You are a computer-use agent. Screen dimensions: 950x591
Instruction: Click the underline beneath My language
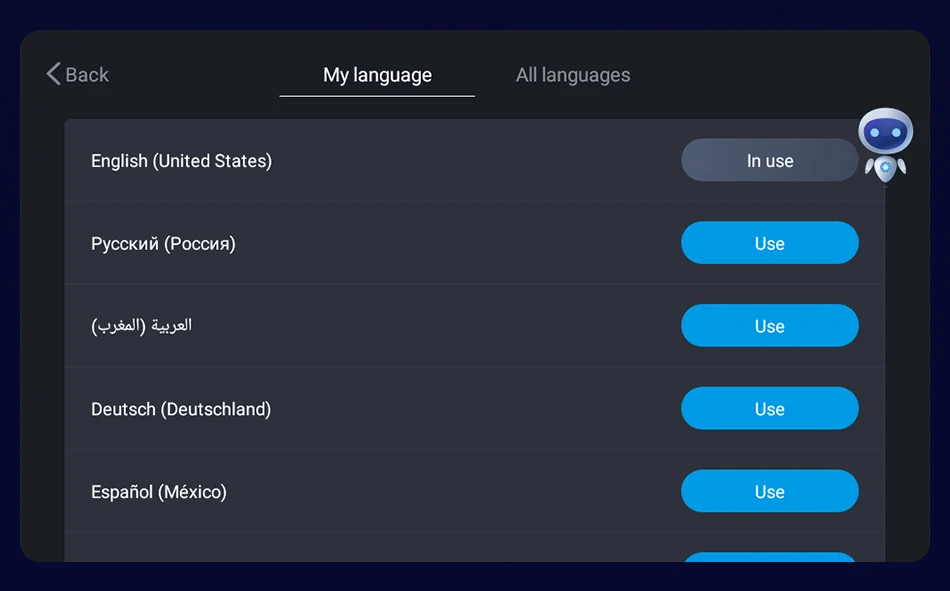(377, 96)
